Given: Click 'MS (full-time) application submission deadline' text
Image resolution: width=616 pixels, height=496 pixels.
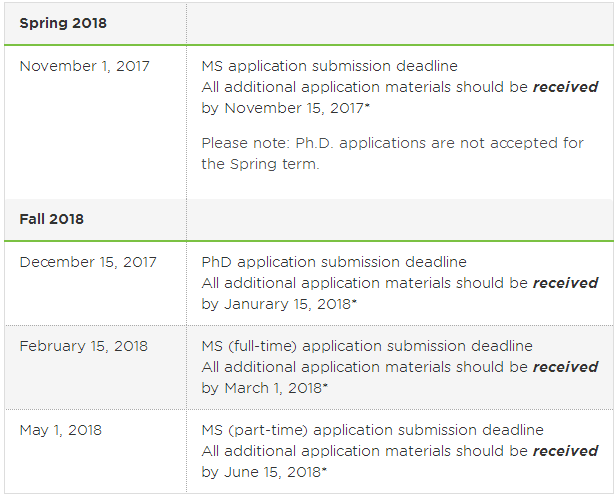Looking at the screenshot, I should pyautogui.click(x=367, y=346).
